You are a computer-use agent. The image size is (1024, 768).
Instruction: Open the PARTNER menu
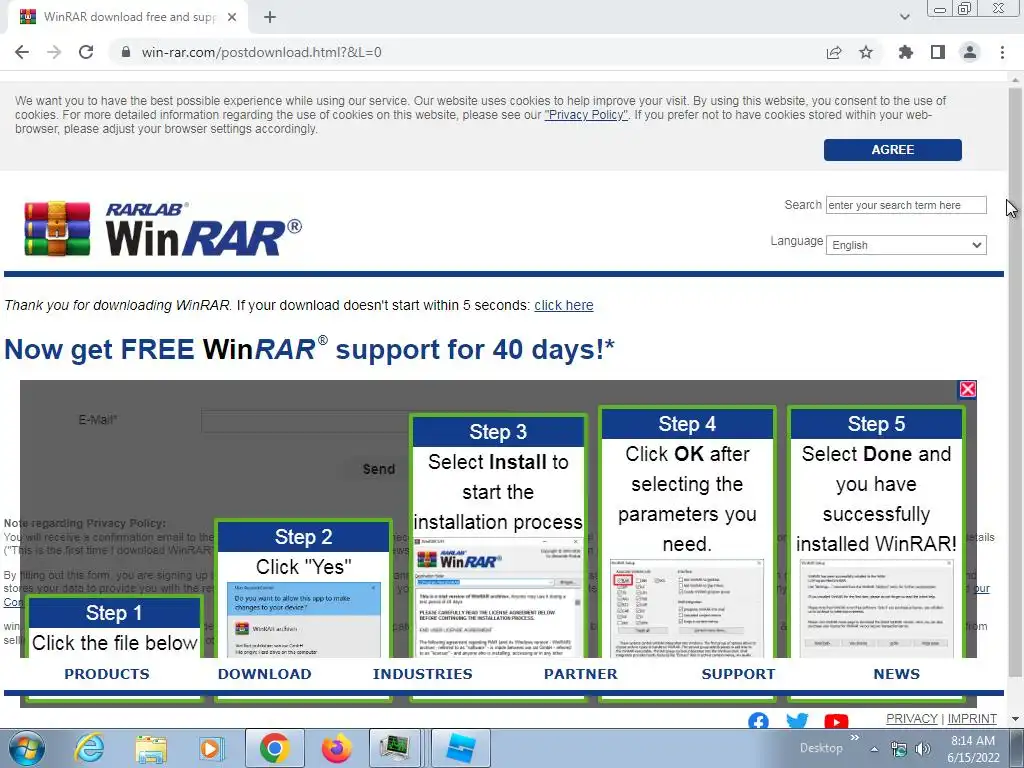coord(581,674)
